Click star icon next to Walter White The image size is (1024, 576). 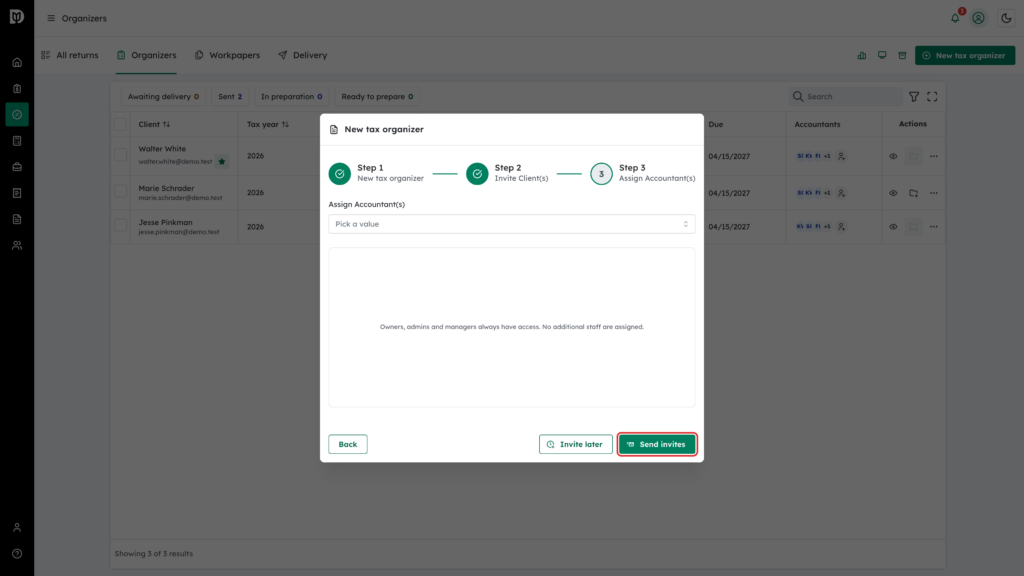tap(222, 161)
